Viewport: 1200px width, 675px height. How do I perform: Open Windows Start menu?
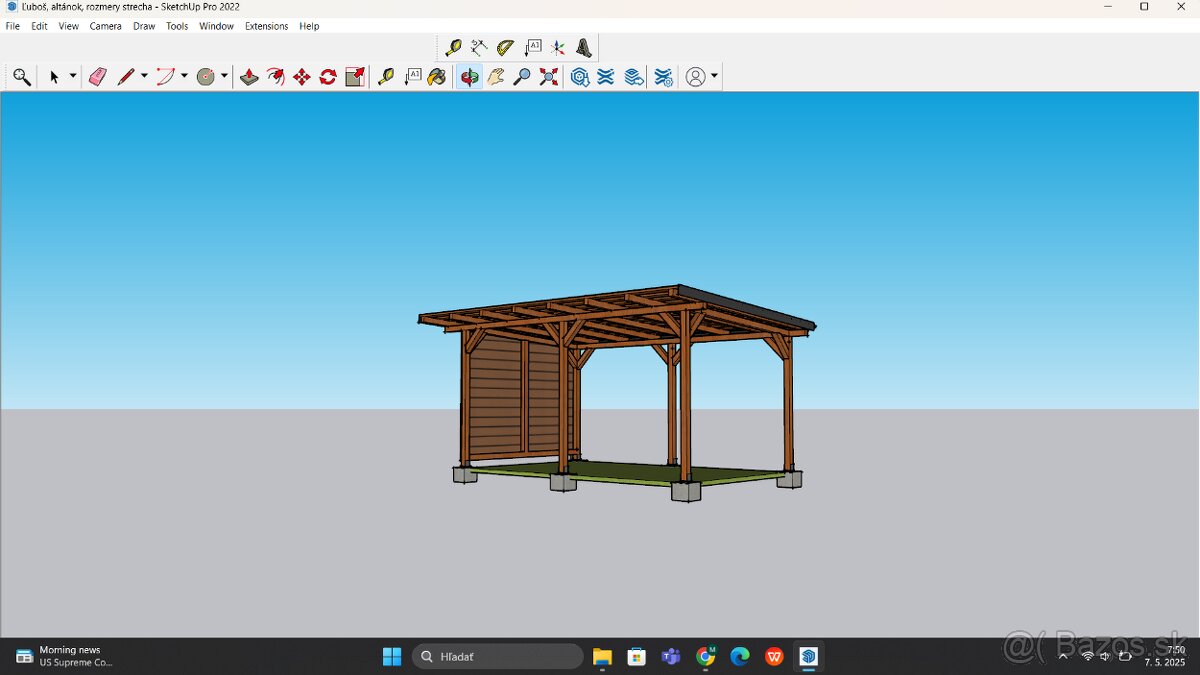[x=392, y=656]
